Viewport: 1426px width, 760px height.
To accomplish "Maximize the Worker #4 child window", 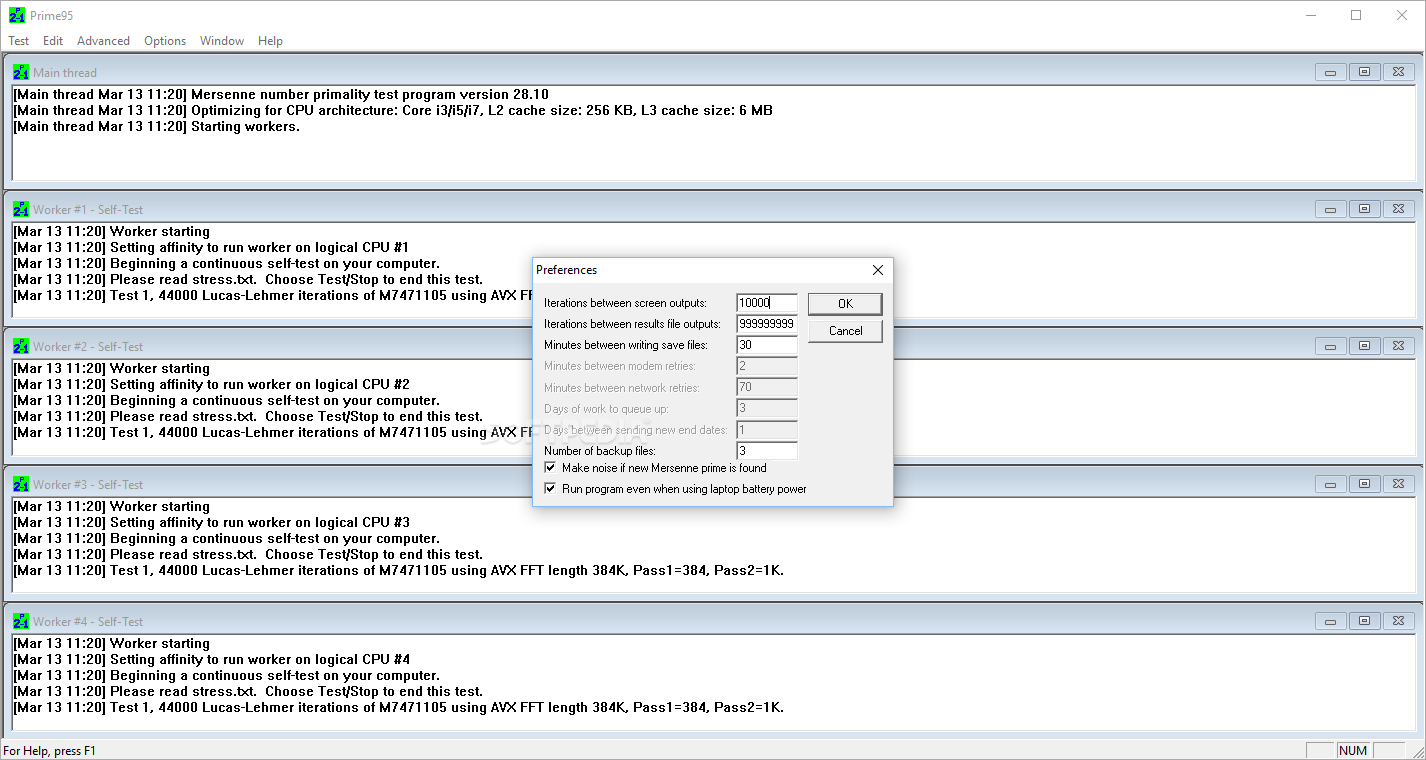I will (1364, 621).
